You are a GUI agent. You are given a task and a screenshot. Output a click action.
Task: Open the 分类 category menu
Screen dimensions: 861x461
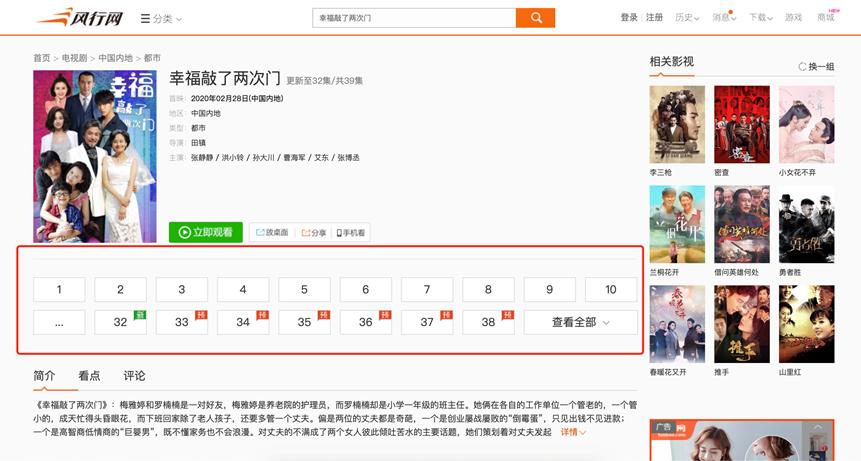[161, 19]
